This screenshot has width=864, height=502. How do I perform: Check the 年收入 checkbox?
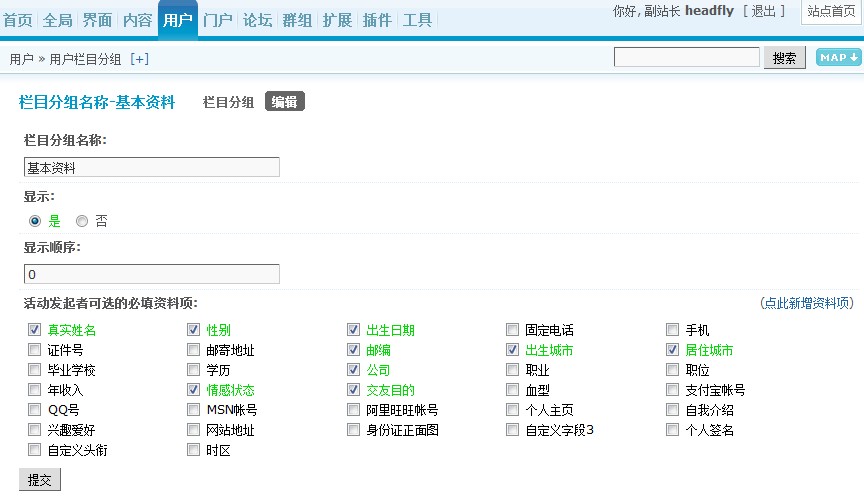click(x=34, y=390)
